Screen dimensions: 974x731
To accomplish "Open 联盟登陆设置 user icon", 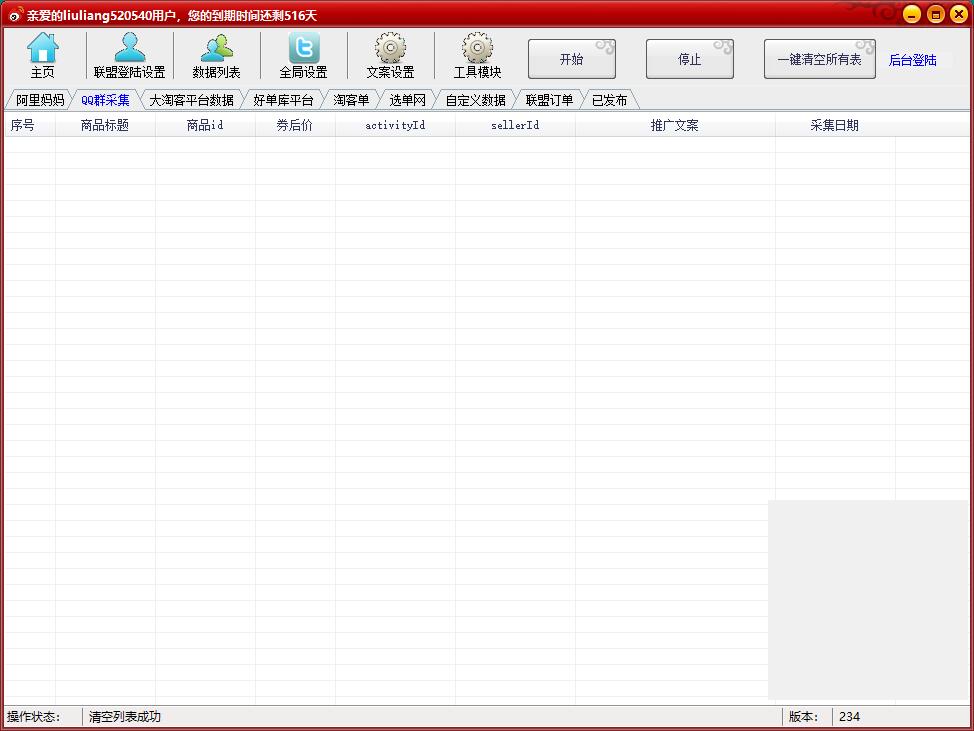I will [129, 48].
